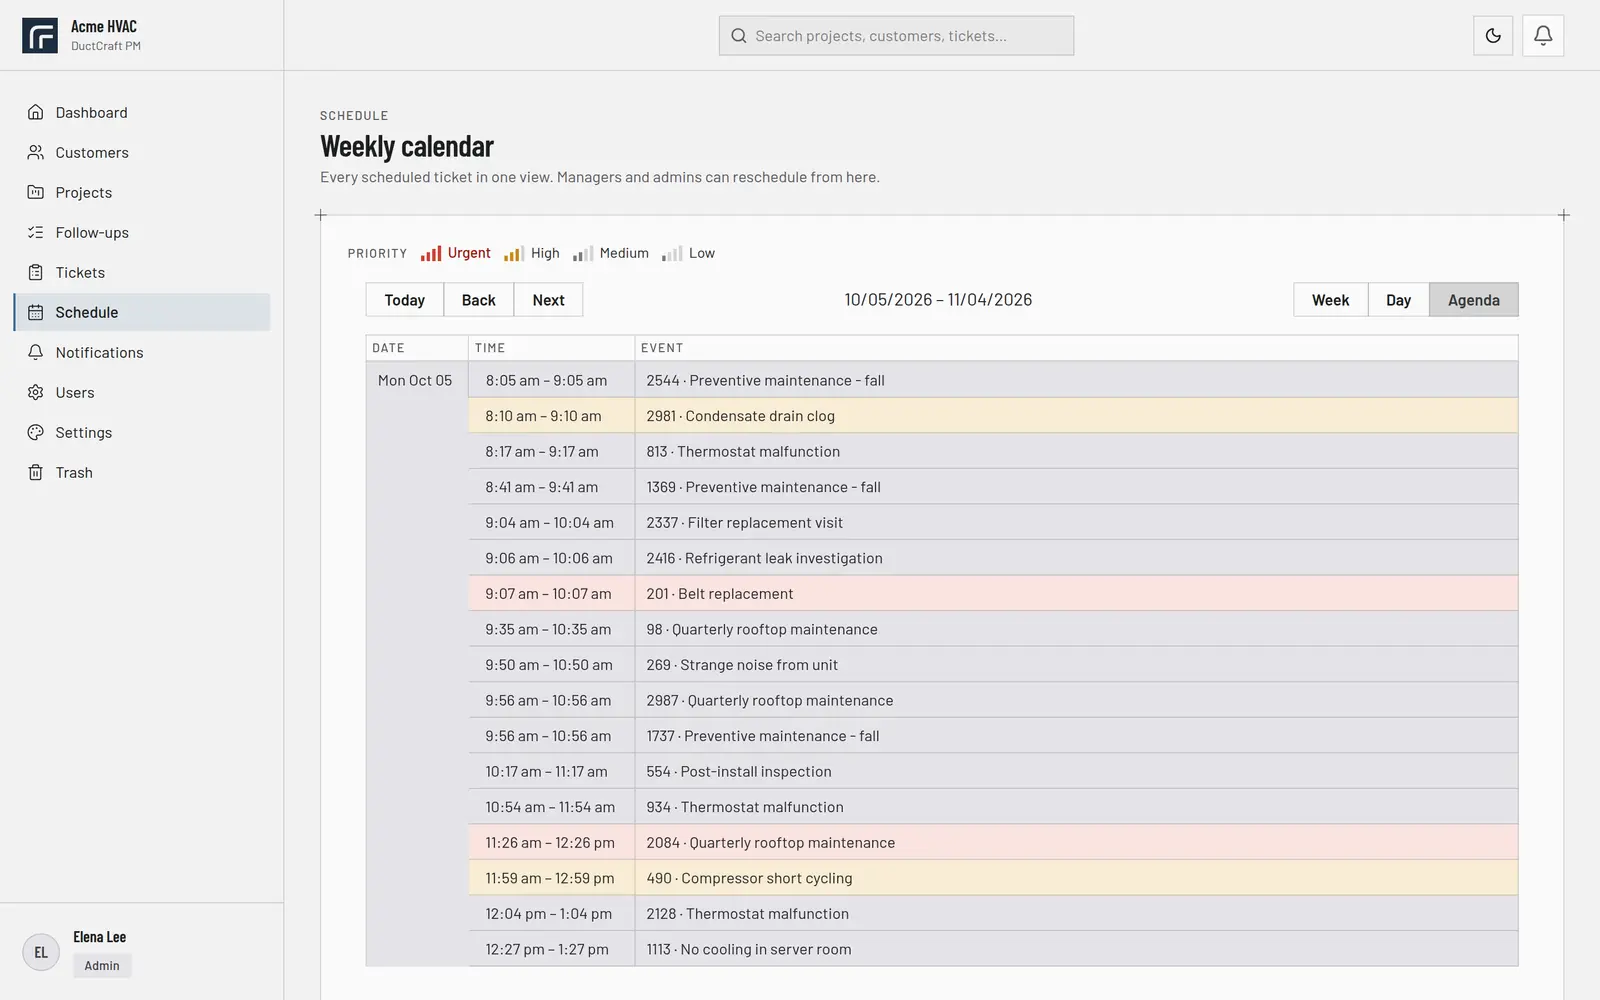Click the Admin role badge
The width and height of the screenshot is (1600, 1000).
(102, 965)
